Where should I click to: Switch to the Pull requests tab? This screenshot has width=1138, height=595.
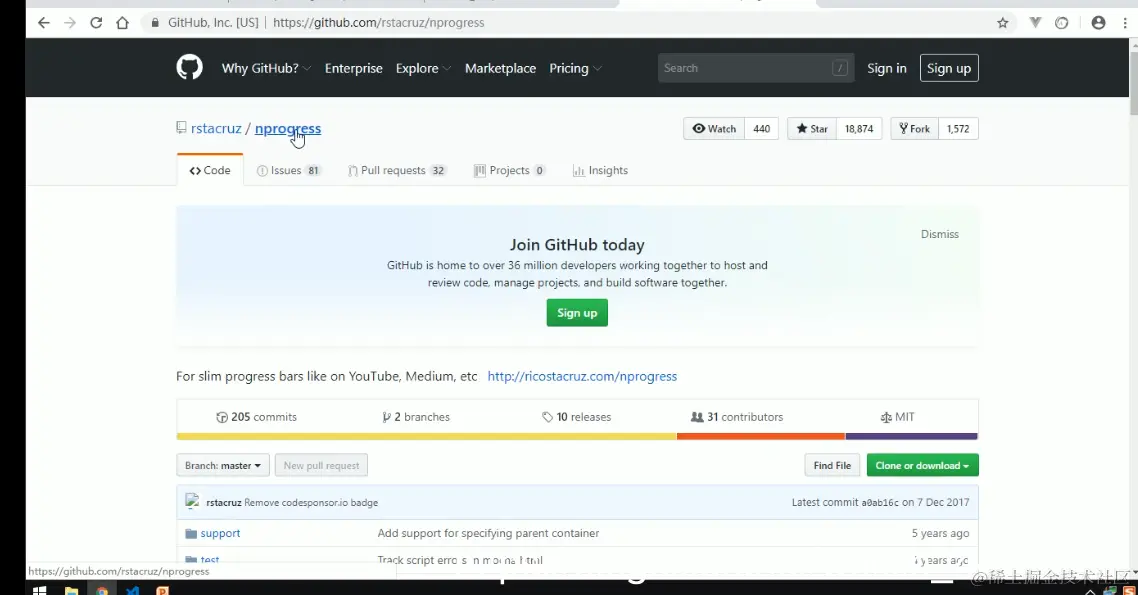(x=396, y=171)
